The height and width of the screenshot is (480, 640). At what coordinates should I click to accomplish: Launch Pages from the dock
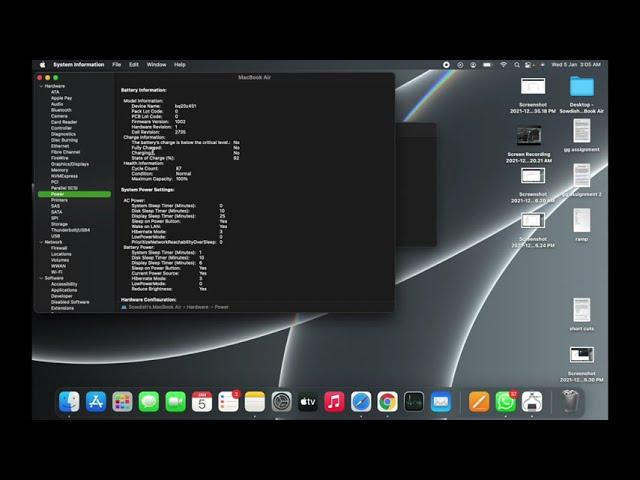(x=479, y=402)
